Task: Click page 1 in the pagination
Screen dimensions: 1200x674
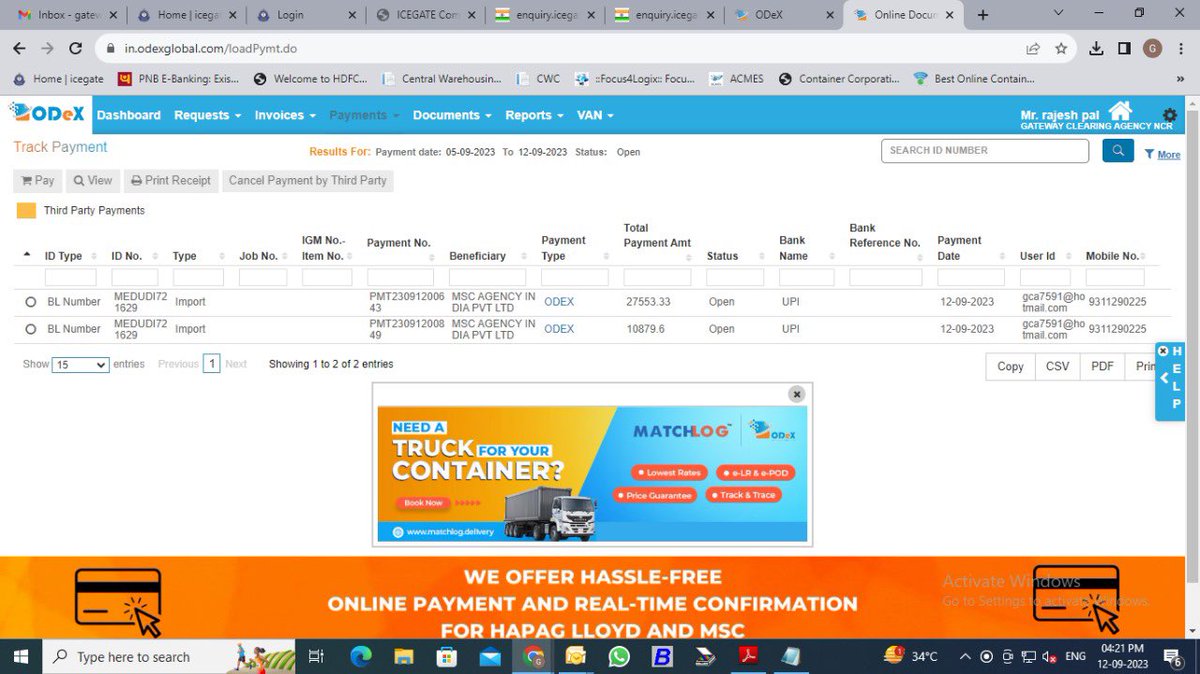Action: [211, 364]
